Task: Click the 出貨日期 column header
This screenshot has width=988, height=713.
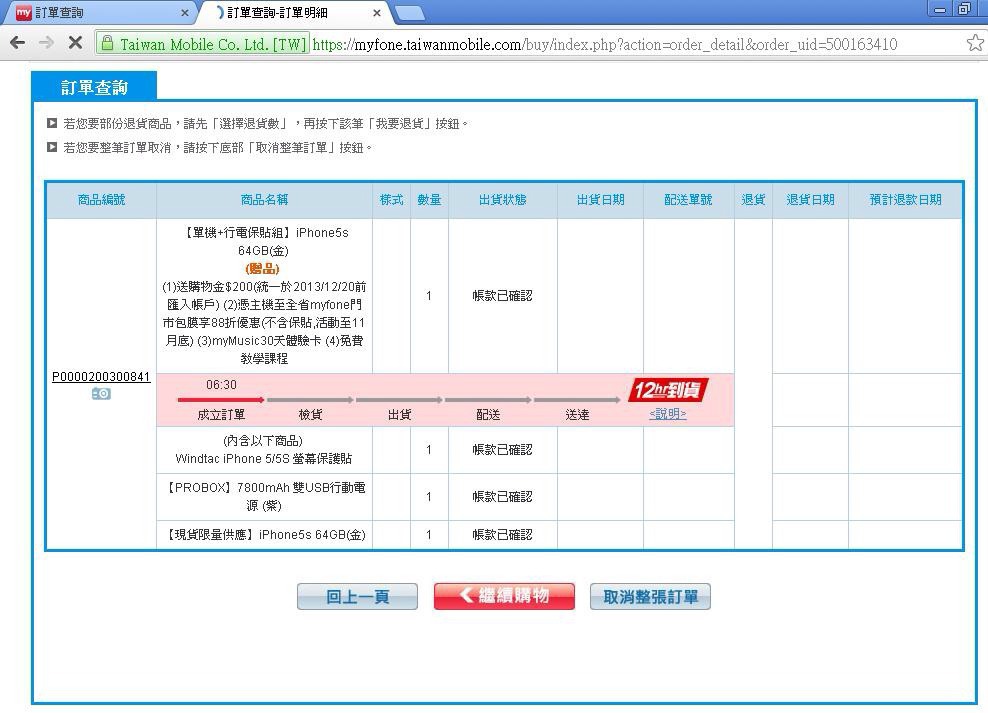Action: pos(600,200)
